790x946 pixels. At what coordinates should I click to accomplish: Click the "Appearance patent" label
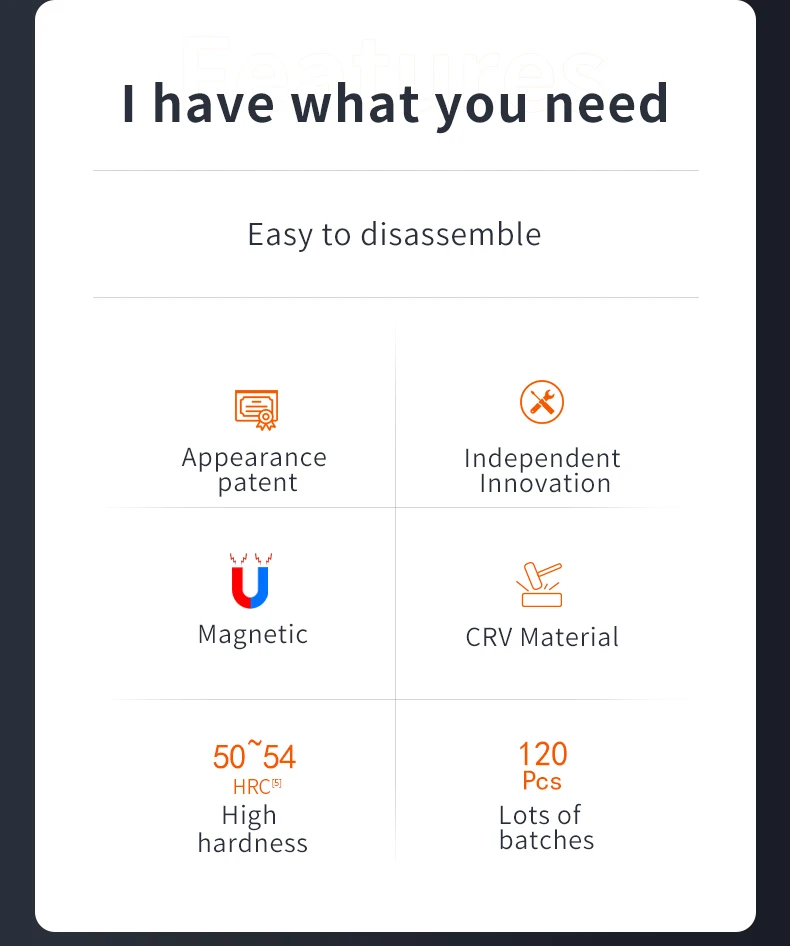tap(255, 470)
